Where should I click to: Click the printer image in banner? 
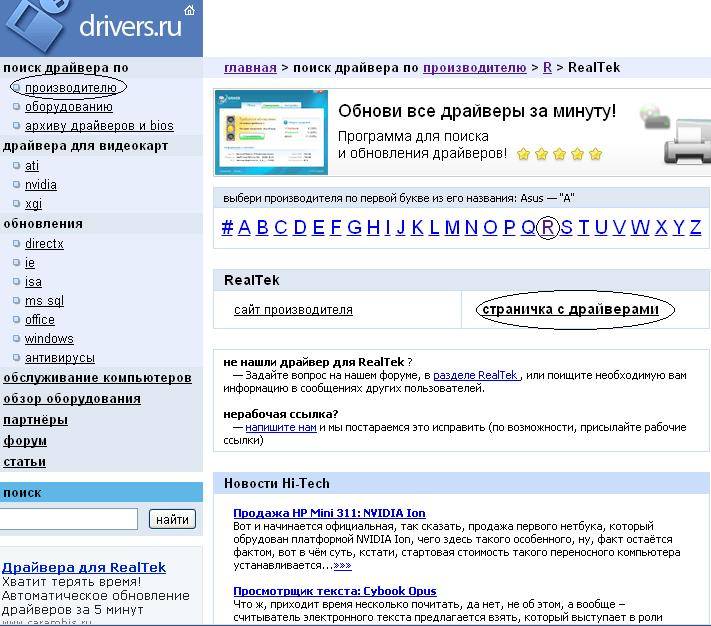point(687,141)
